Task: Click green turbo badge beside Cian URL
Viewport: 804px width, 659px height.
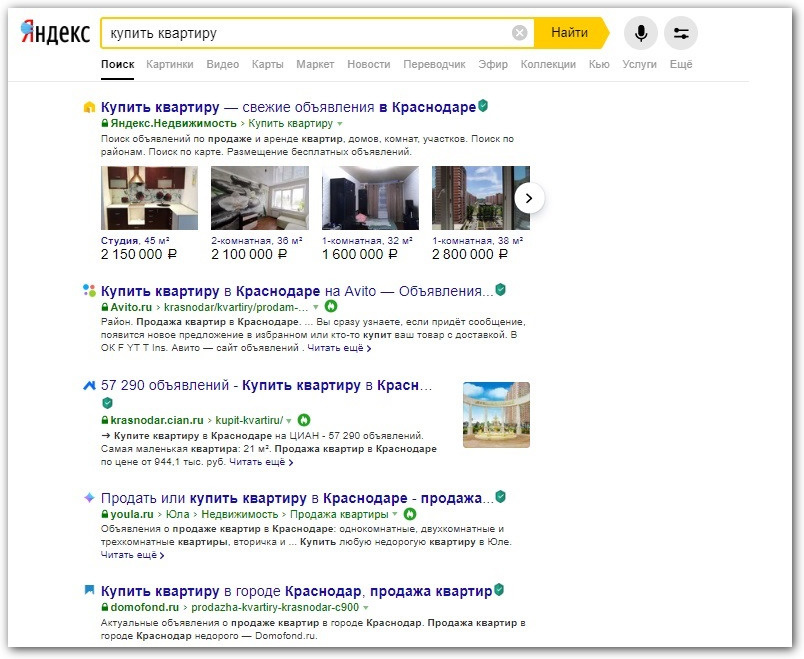Action: coord(304,420)
